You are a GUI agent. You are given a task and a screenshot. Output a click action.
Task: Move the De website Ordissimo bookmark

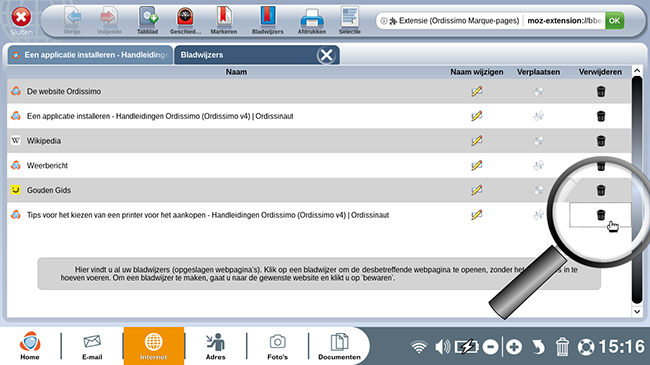[538, 91]
